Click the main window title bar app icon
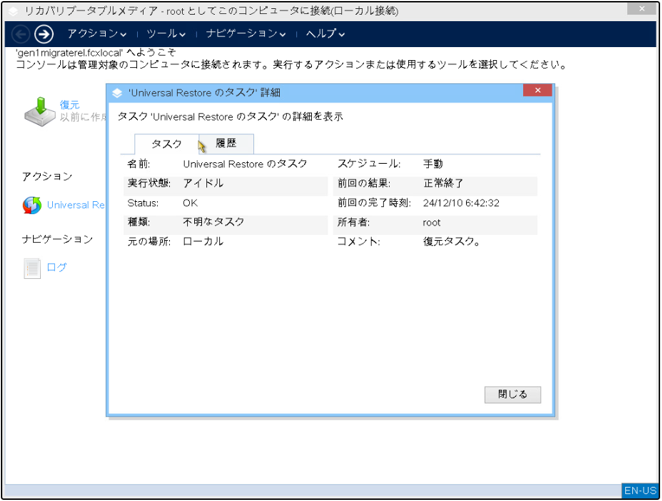This screenshot has width=662, height=501. click(13, 11)
